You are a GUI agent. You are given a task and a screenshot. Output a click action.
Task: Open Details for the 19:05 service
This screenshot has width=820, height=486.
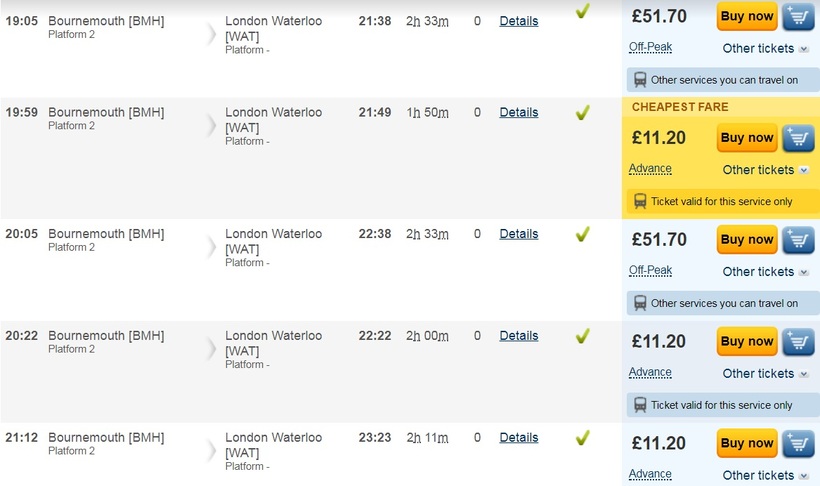(518, 21)
